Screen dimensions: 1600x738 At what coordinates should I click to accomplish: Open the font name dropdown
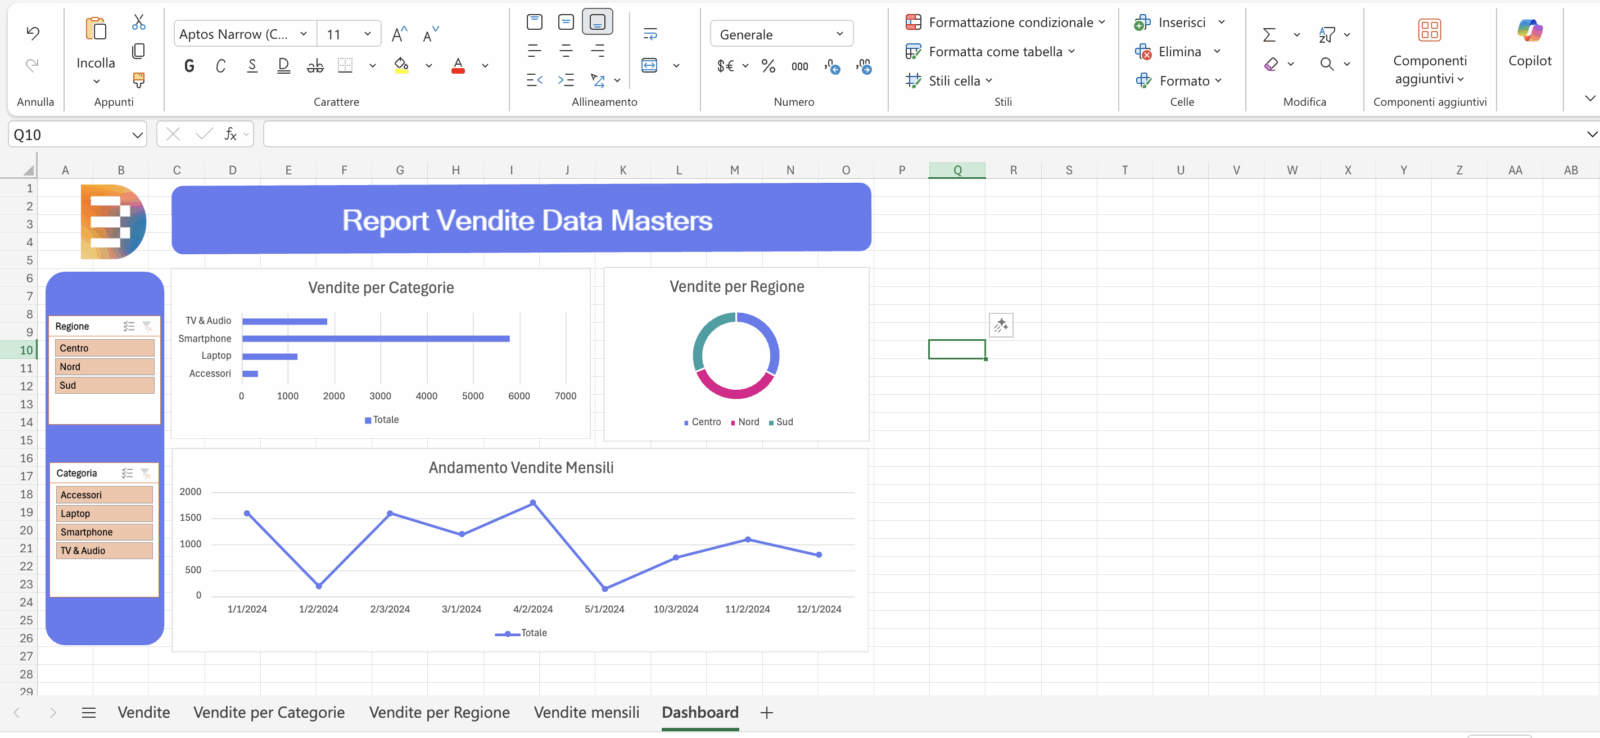(303, 34)
